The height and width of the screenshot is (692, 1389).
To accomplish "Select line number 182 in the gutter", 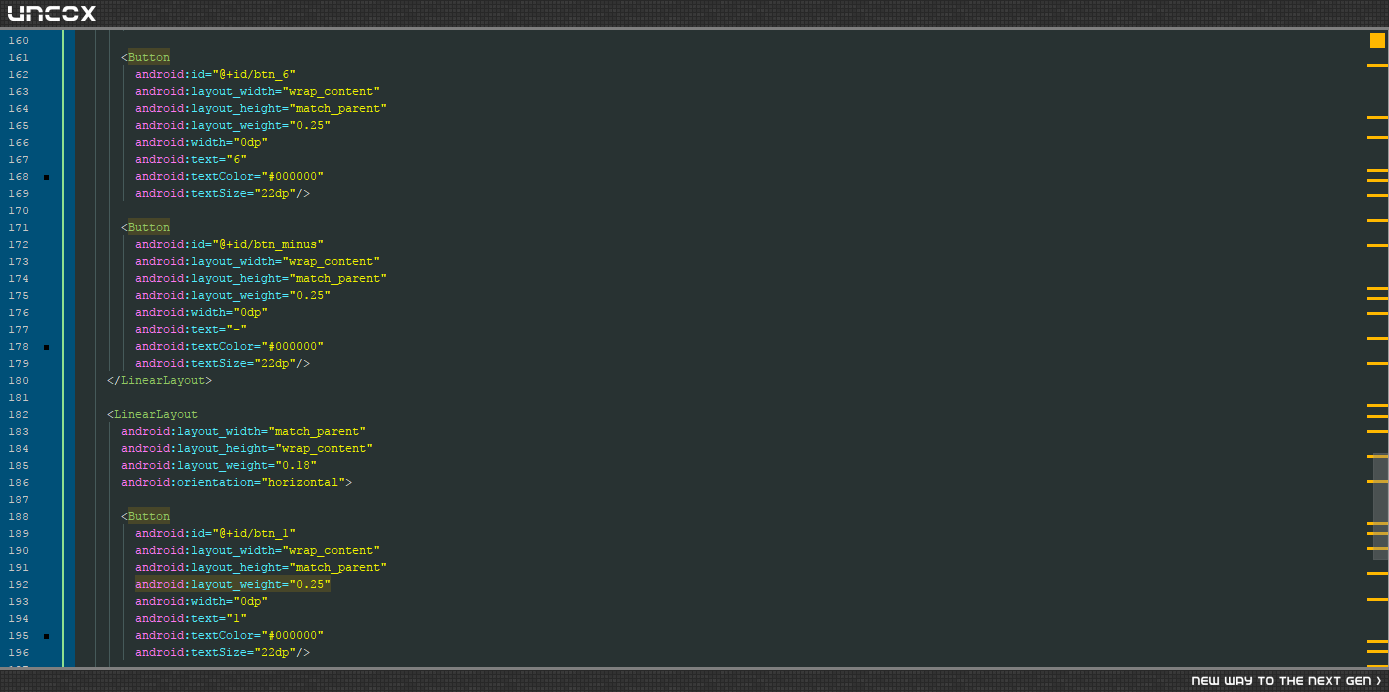I will [18, 414].
